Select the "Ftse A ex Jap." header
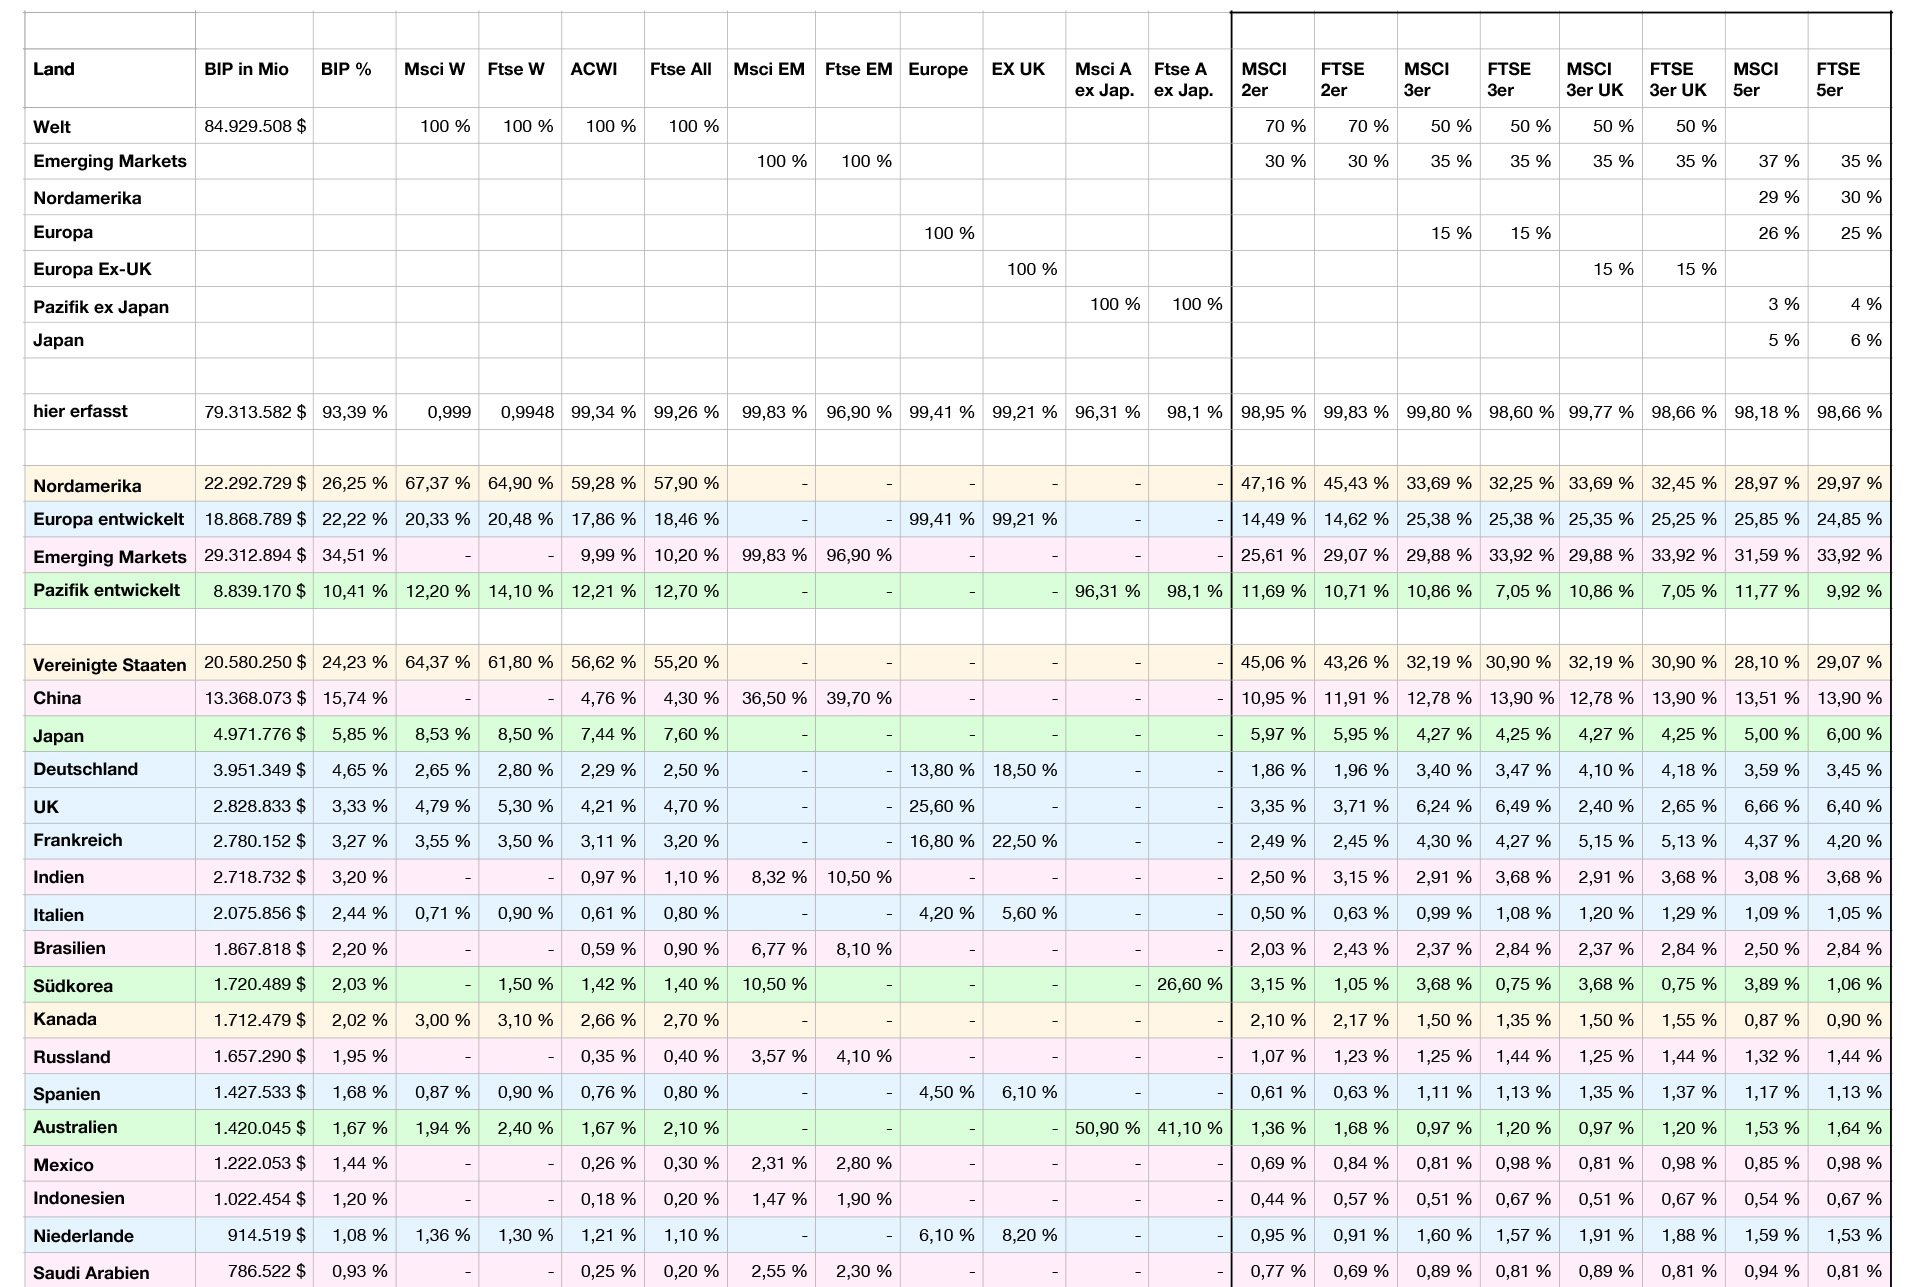The width and height of the screenshot is (1916, 1287). click(x=1190, y=78)
